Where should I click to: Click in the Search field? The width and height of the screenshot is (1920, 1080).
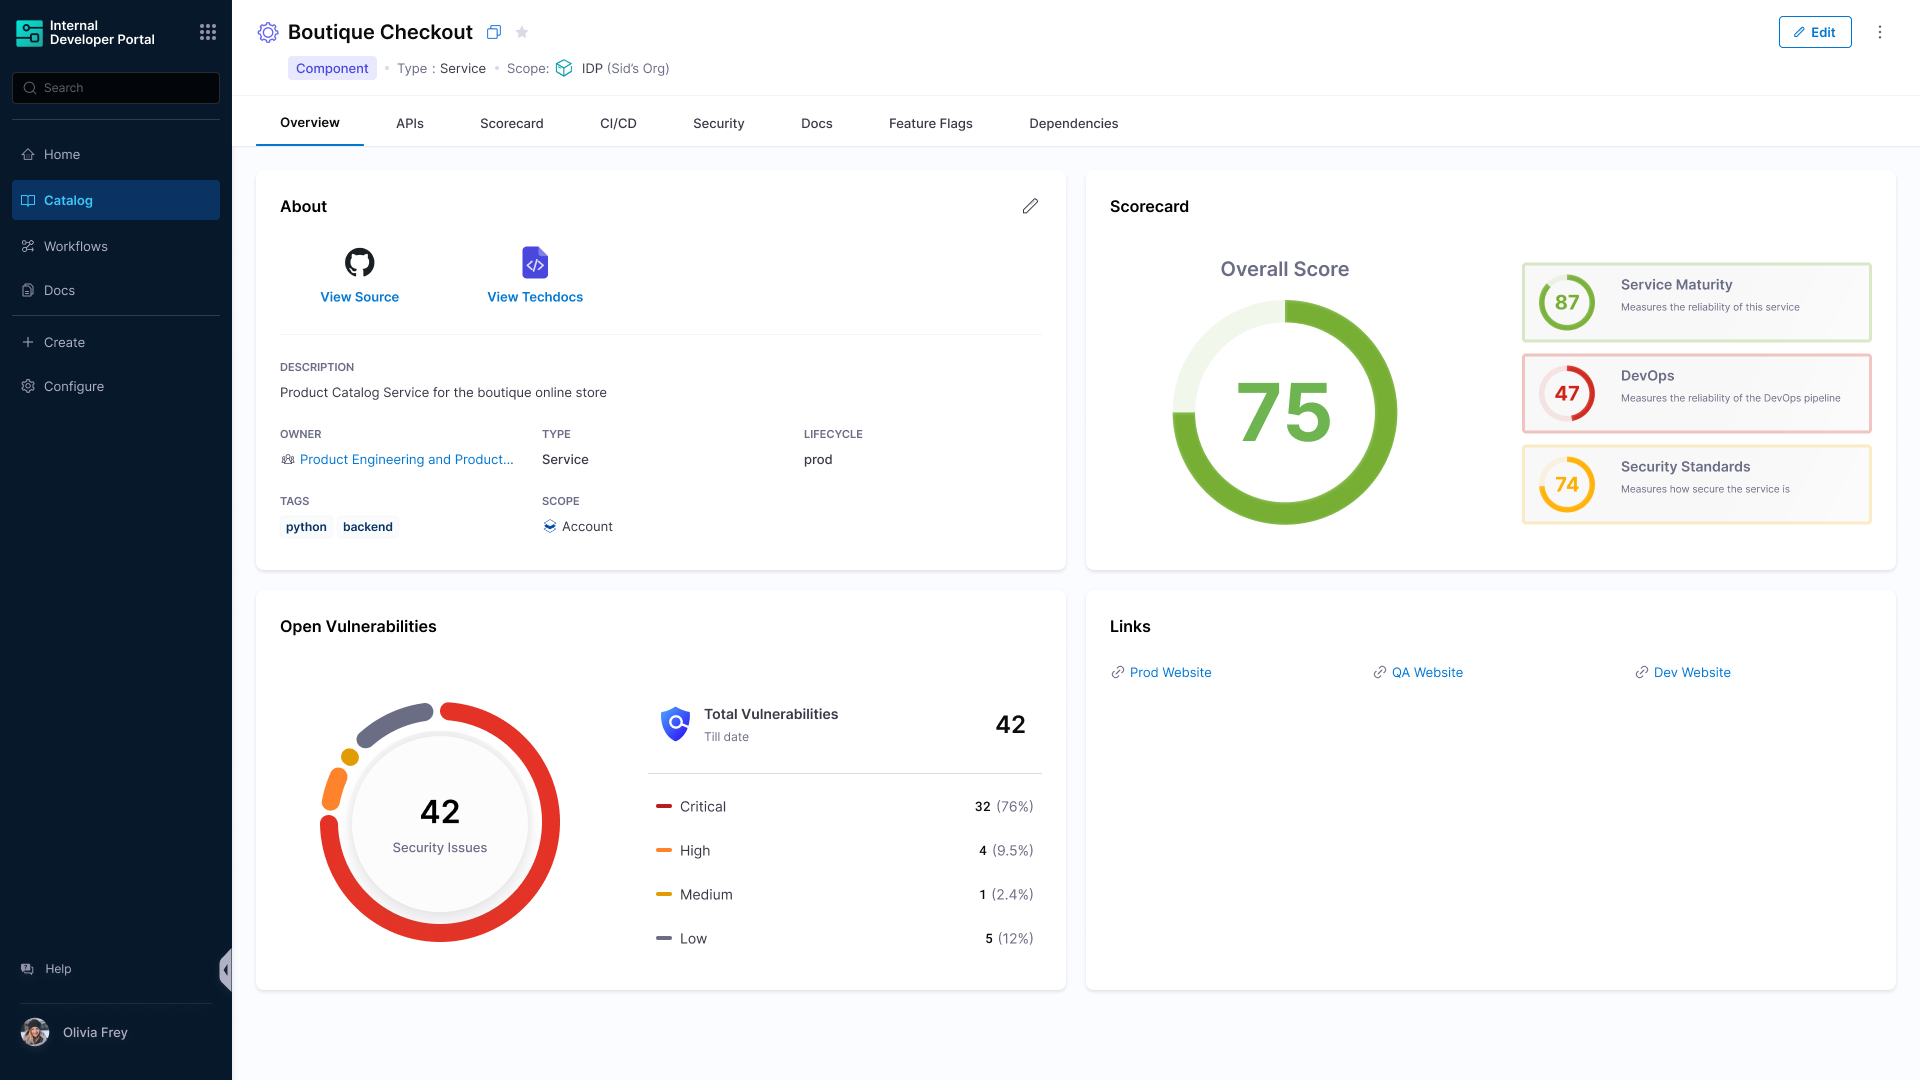point(116,88)
